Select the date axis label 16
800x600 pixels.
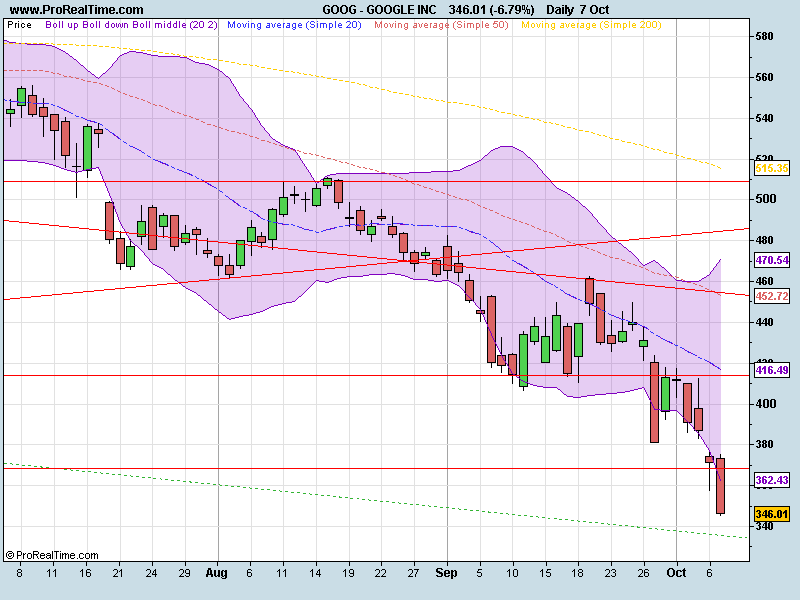click(85, 573)
